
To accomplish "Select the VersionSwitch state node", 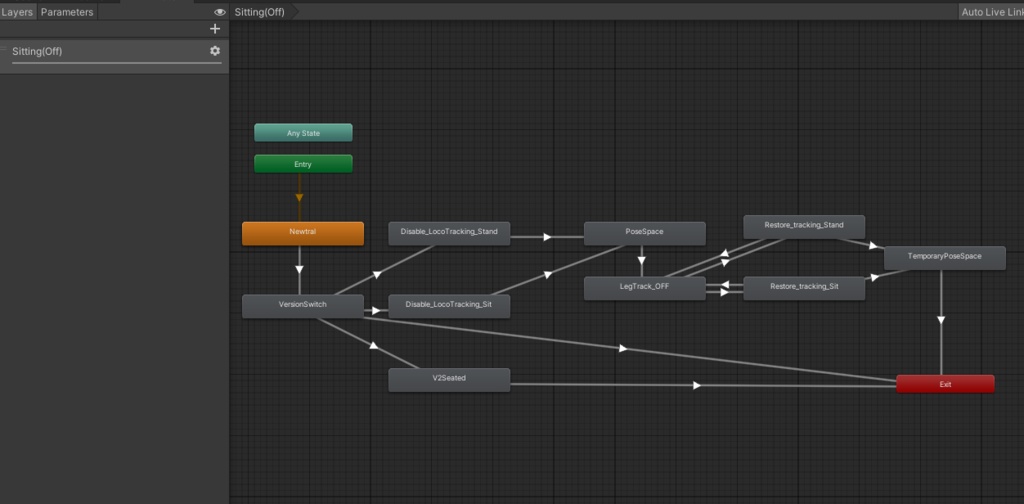I will point(303,306).
